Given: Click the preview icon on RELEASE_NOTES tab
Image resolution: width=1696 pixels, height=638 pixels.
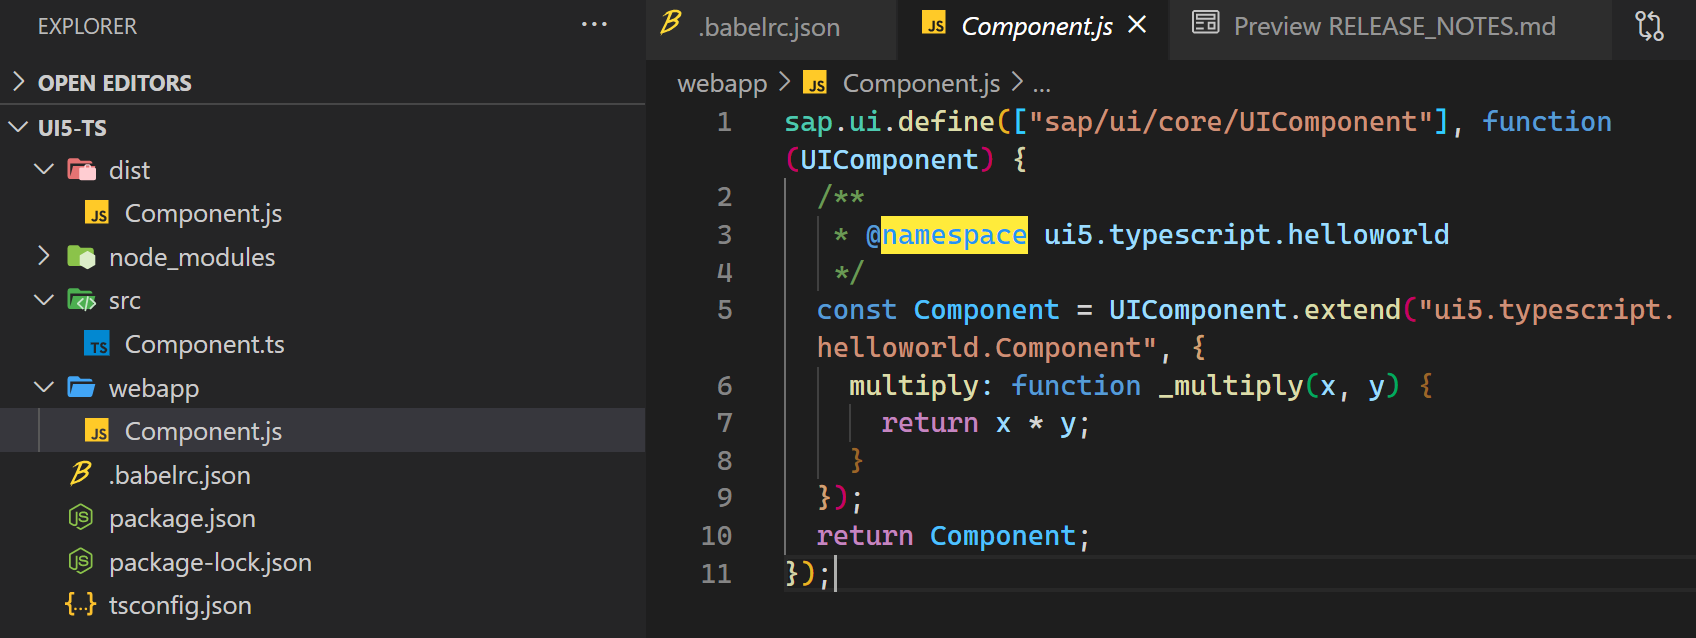Looking at the screenshot, I should coord(1206,24).
